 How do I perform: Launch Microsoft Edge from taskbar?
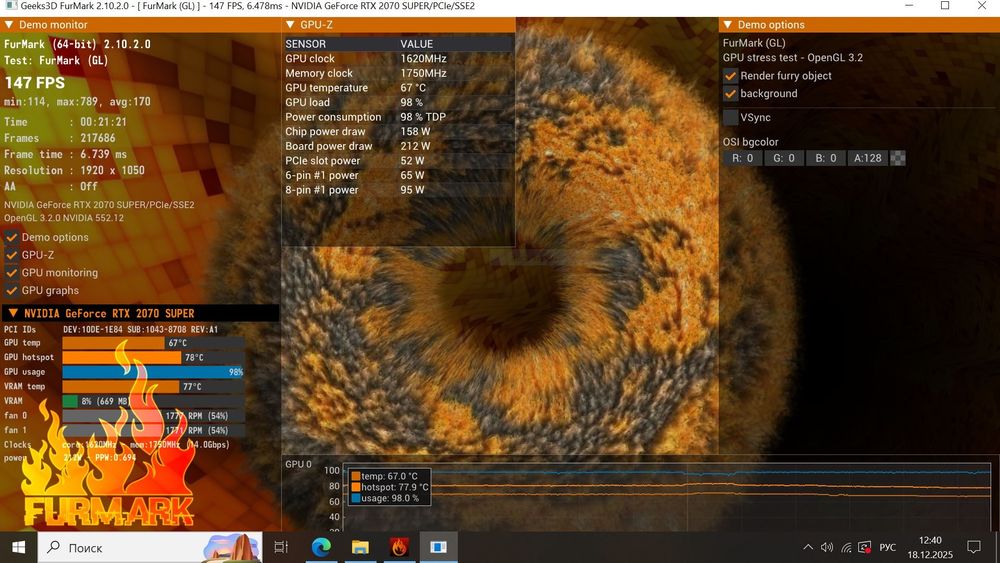pos(321,547)
